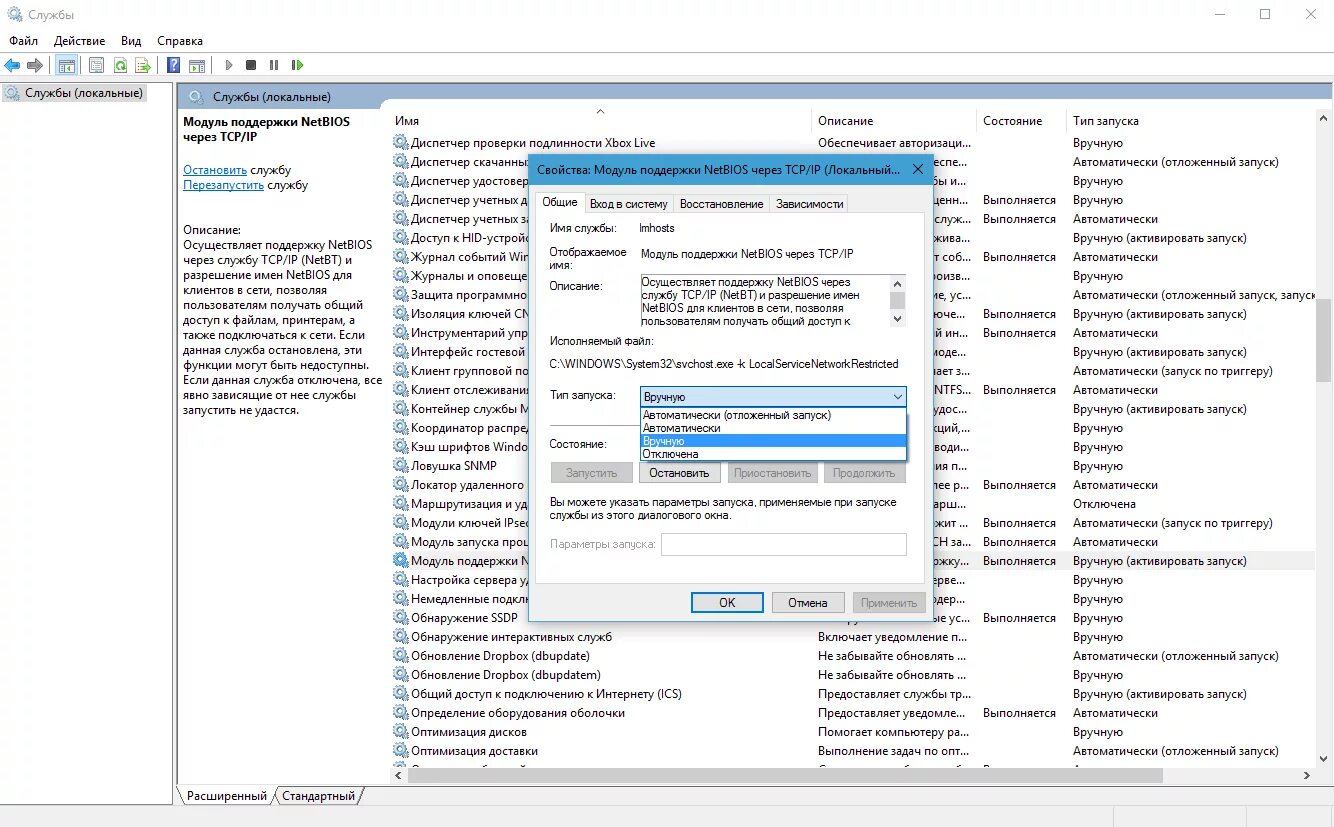The image size is (1334, 827).
Task: Click the horizontal scrollbar thumb under services list
Action: coord(785,775)
